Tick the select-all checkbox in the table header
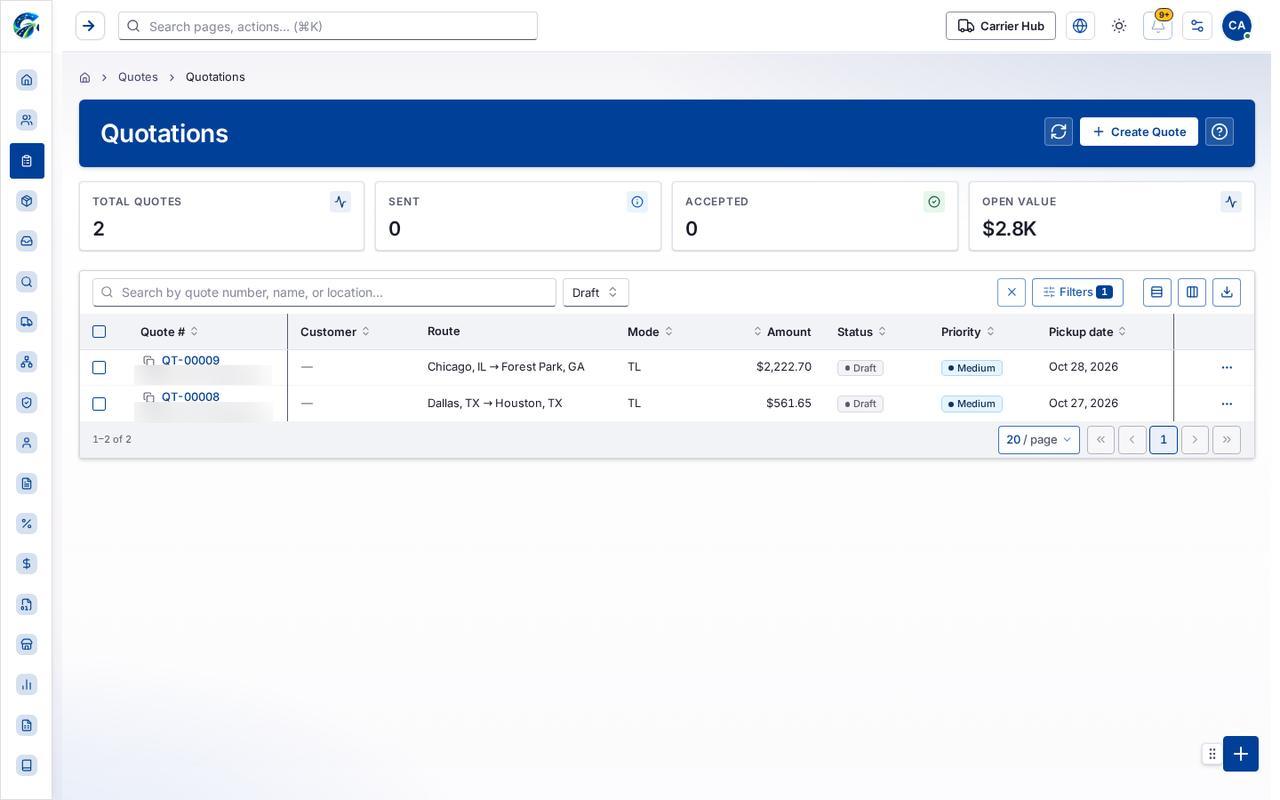The width and height of the screenshot is (1280, 800). coord(99,332)
